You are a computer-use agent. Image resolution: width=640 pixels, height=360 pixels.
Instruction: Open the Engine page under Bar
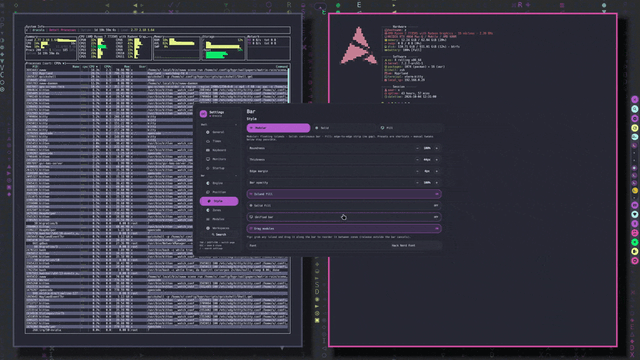point(219,183)
